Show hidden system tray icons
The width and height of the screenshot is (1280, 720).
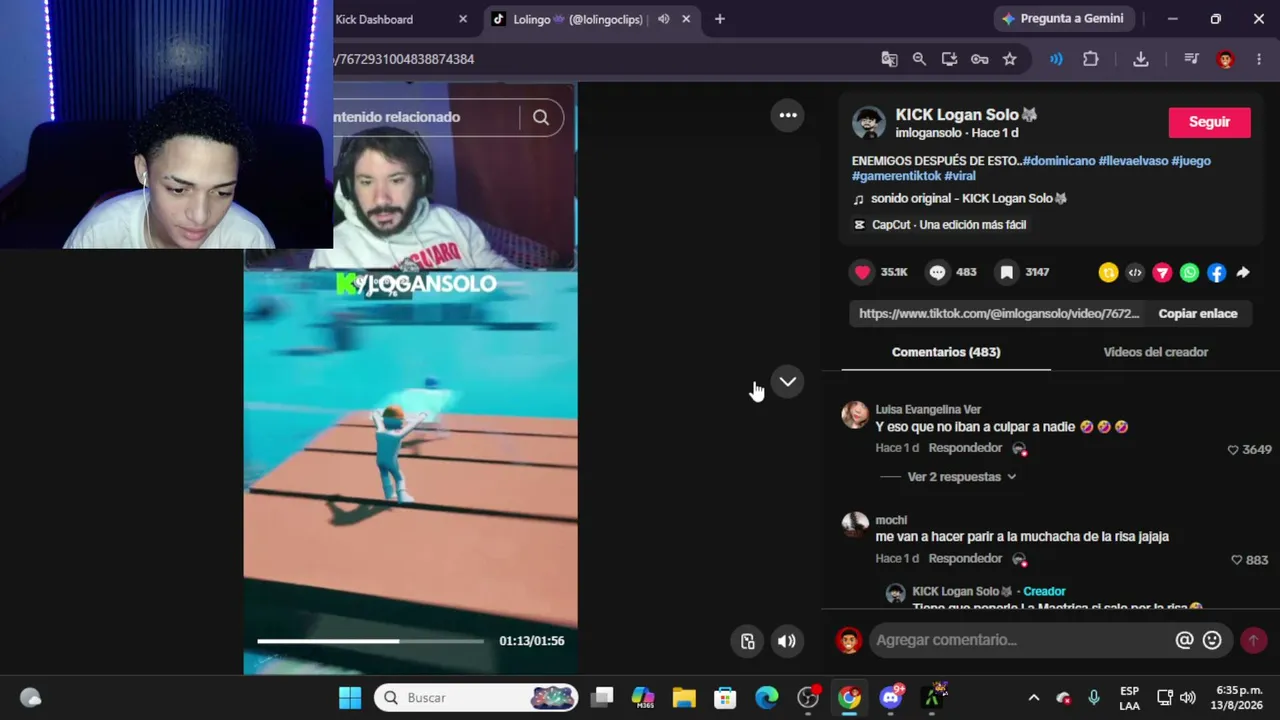click(1034, 698)
